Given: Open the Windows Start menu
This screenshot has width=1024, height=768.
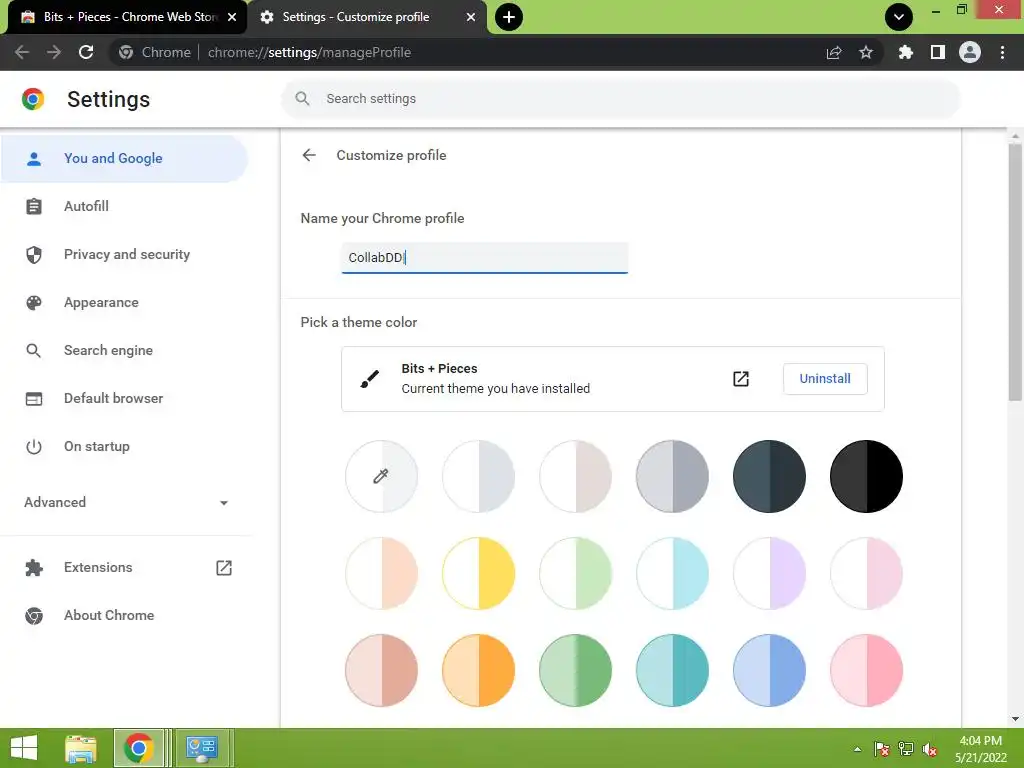Looking at the screenshot, I should pos(24,748).
